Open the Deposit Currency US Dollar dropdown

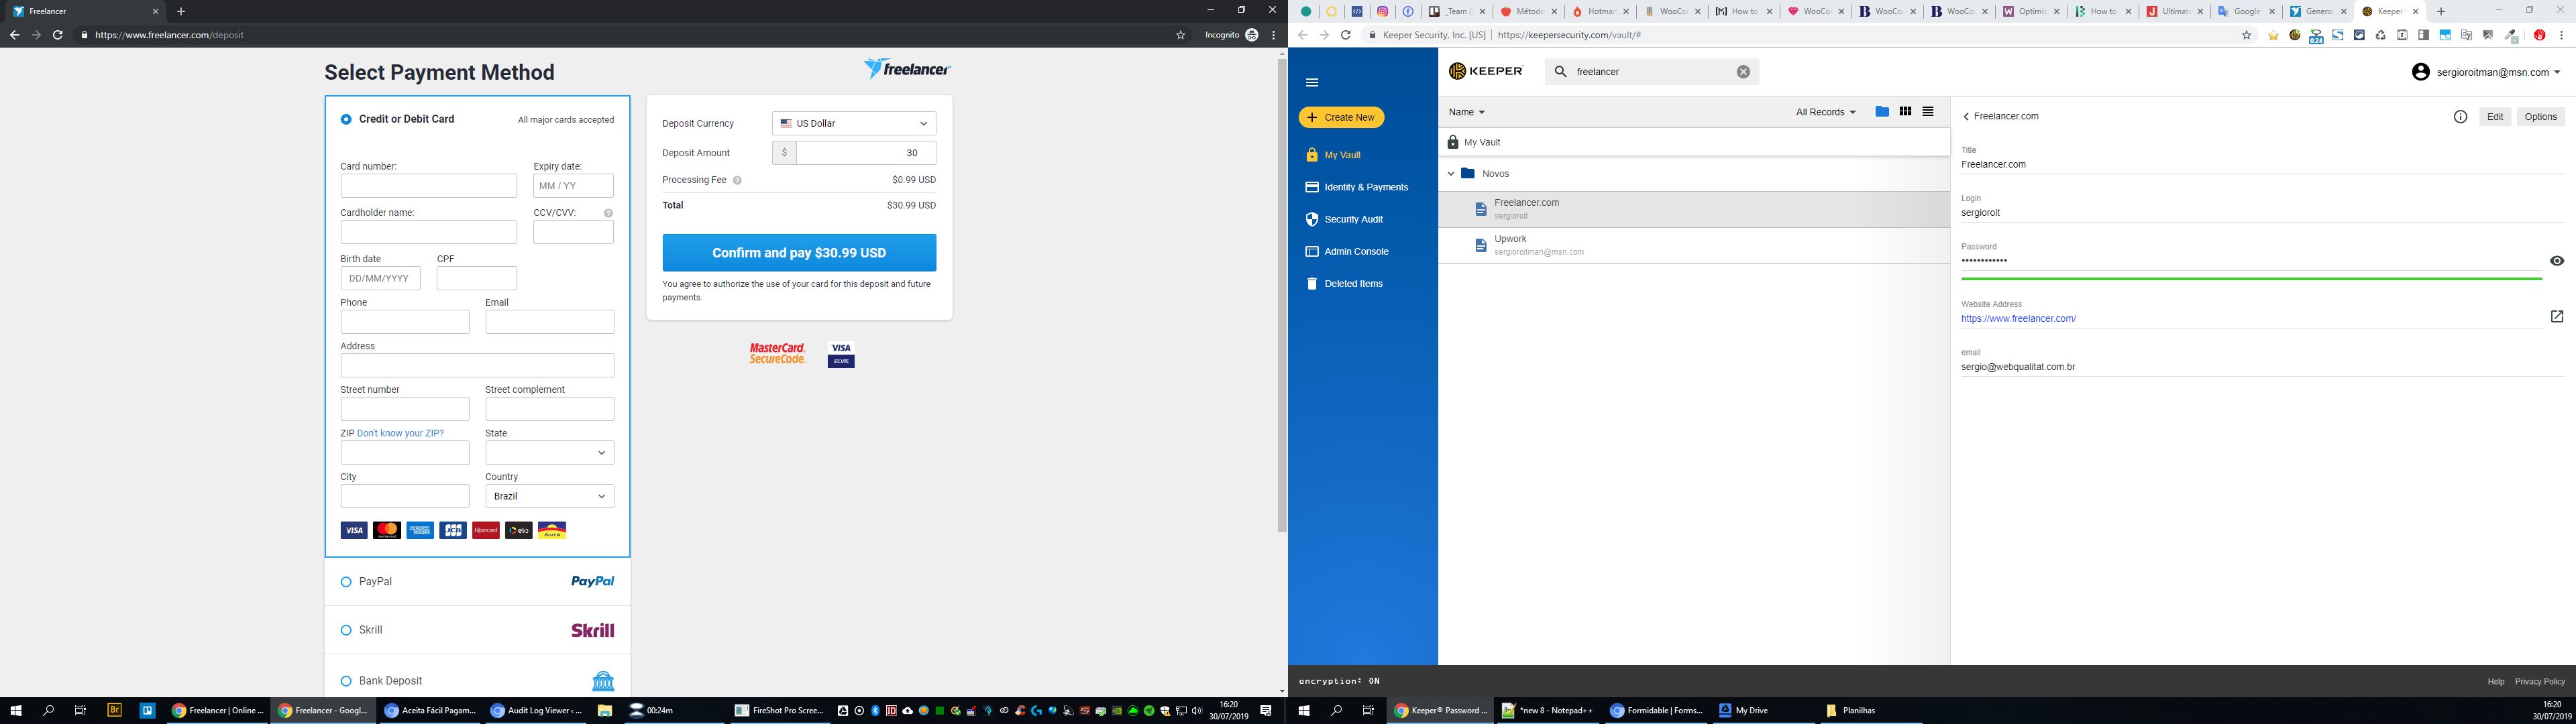pos(854,124)
